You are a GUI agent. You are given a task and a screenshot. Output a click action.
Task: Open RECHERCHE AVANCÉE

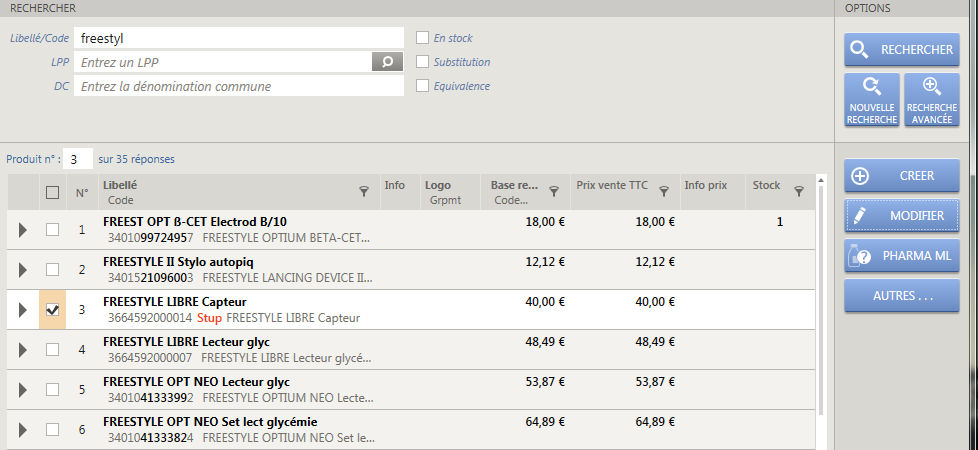coord(932,100)
